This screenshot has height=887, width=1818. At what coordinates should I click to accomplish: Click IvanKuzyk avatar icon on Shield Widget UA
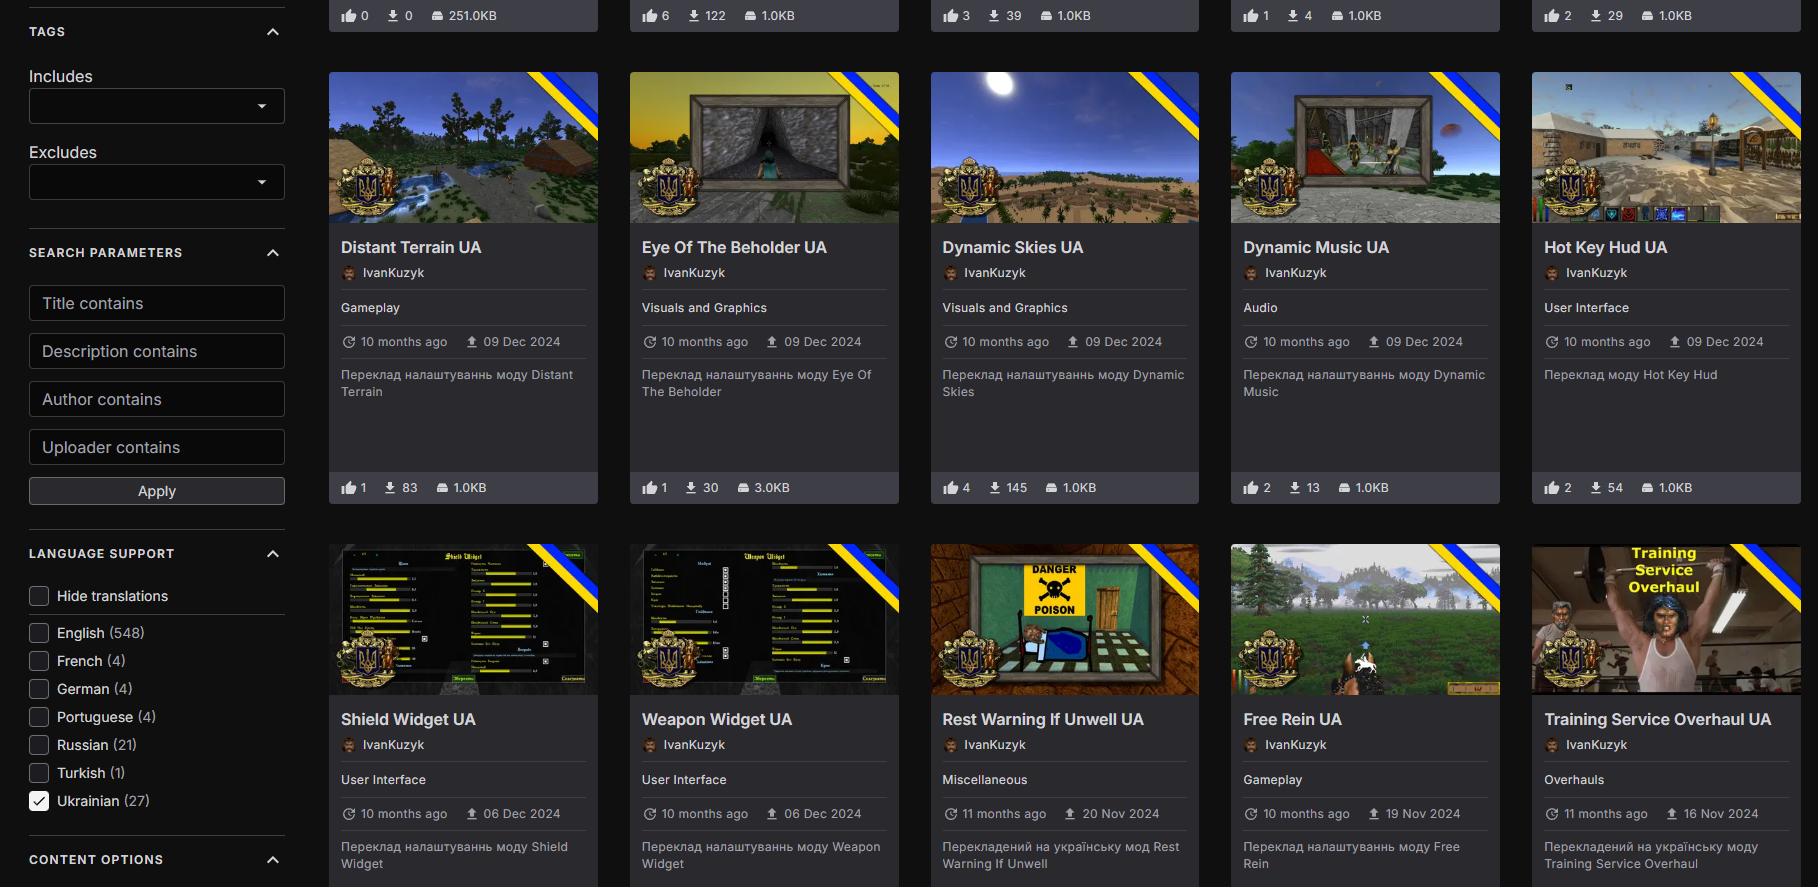pyautogui.click(x=349, y=745)
